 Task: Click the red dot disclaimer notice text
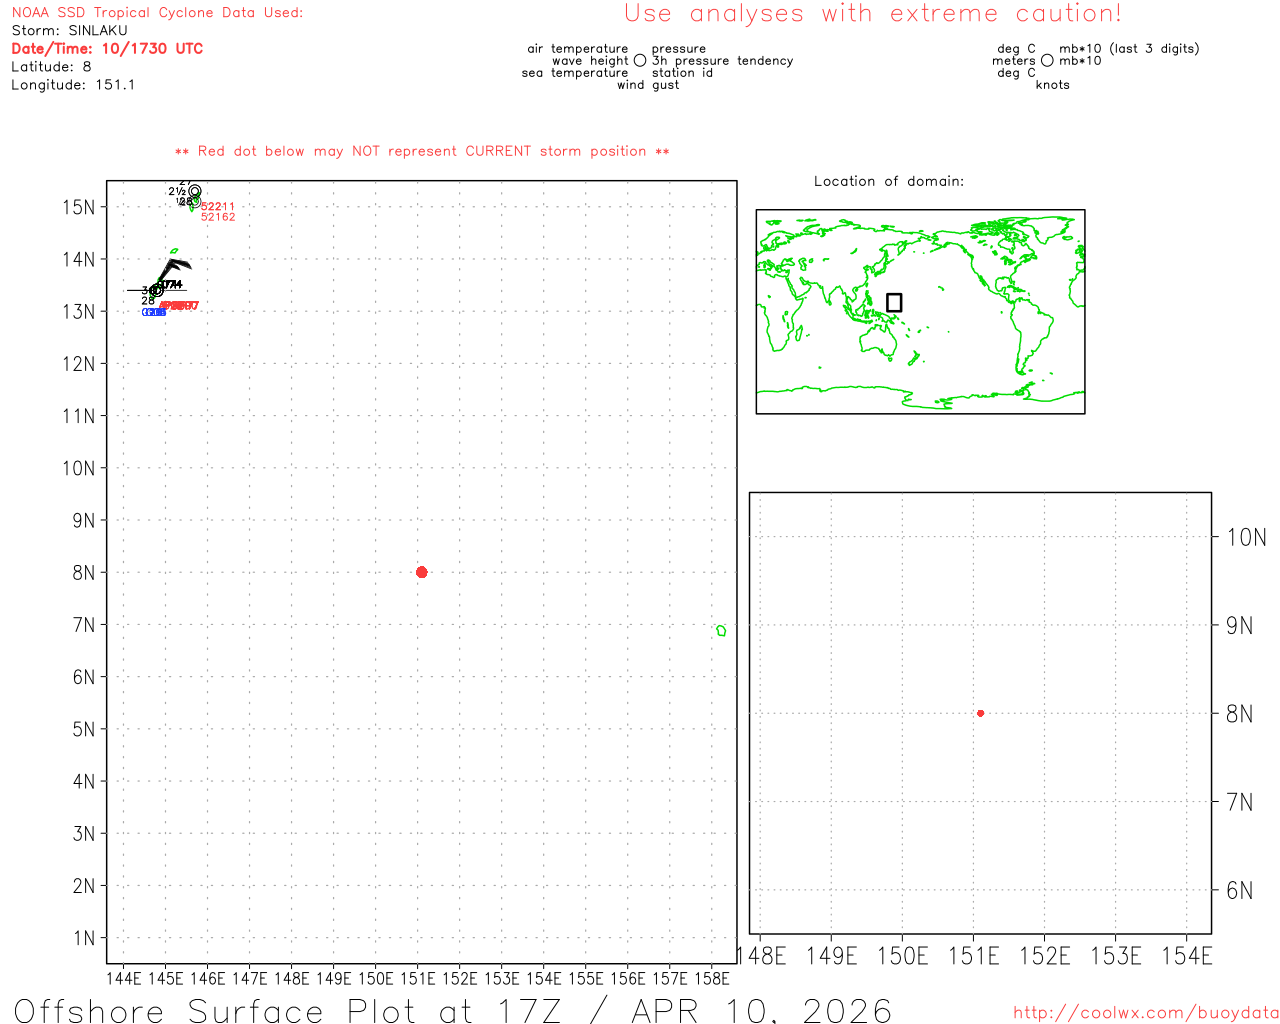pyautogui.click(x=422, y=151)
